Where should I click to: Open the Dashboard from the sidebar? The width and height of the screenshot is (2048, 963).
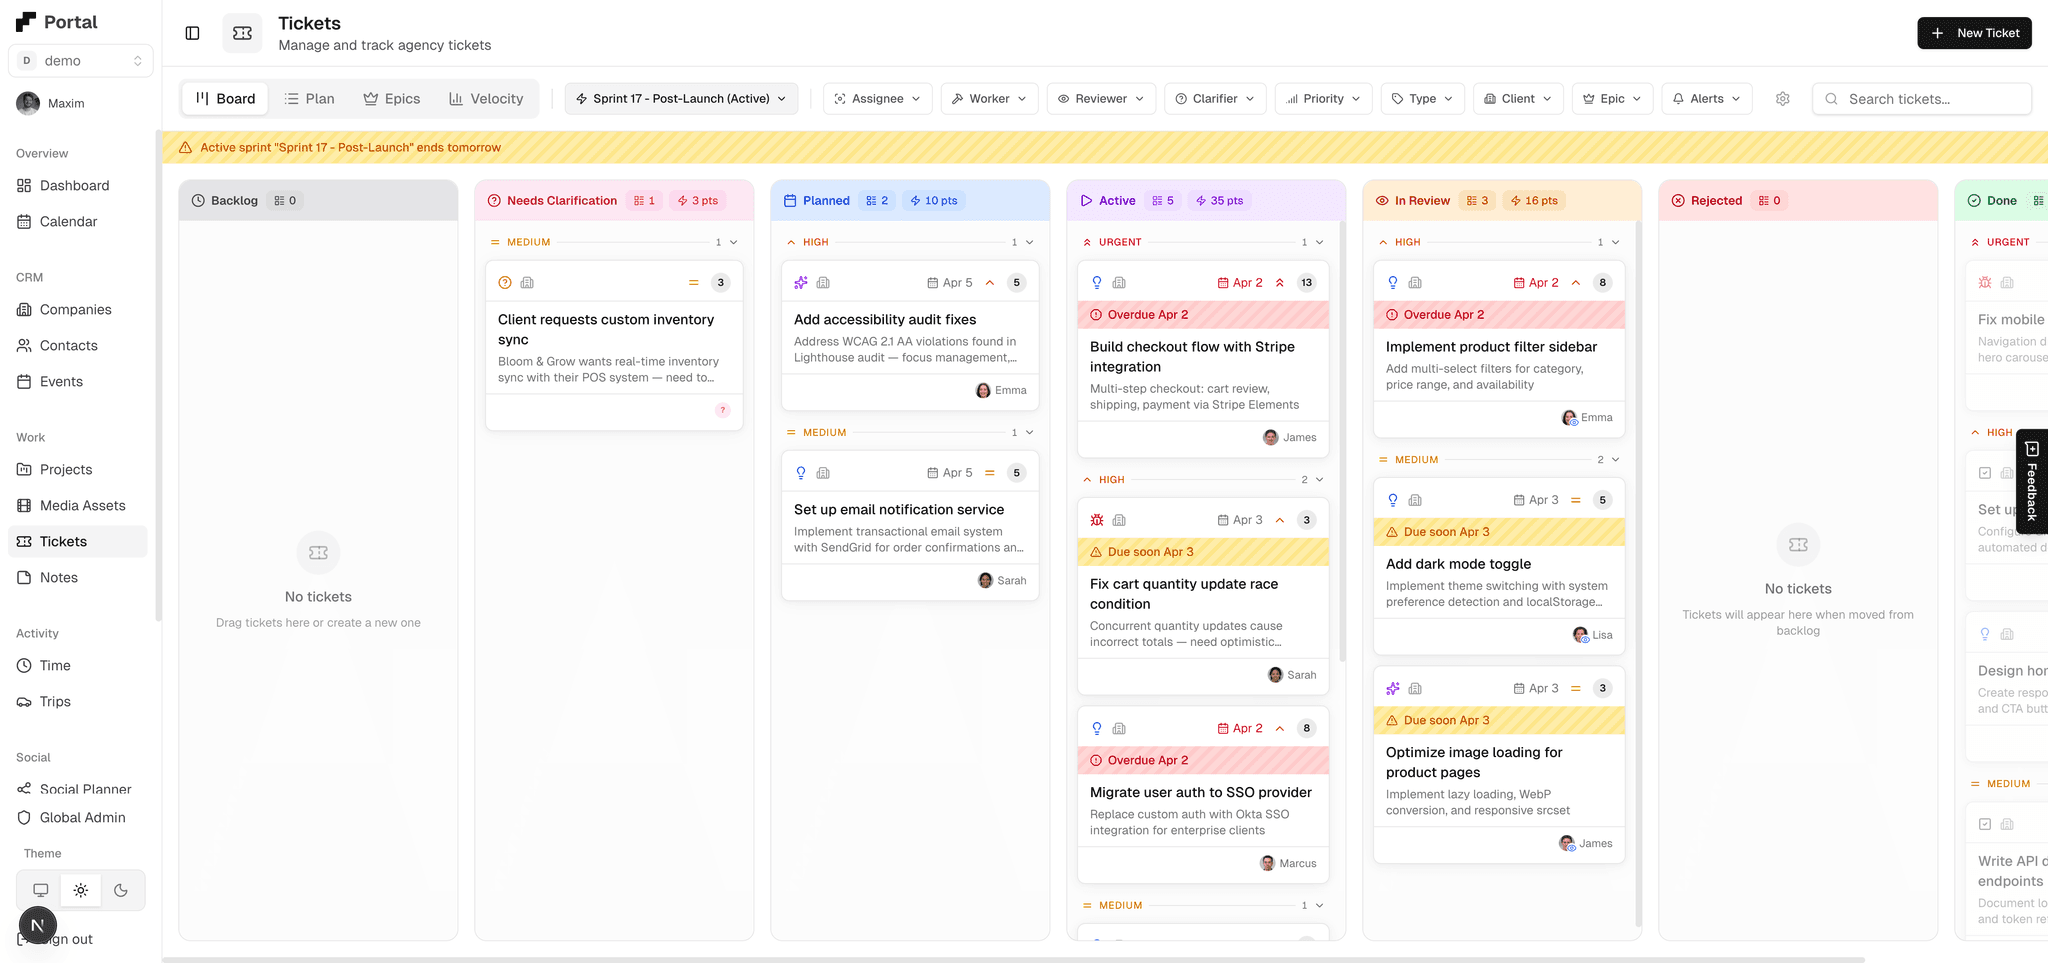[x=73, y=185]
